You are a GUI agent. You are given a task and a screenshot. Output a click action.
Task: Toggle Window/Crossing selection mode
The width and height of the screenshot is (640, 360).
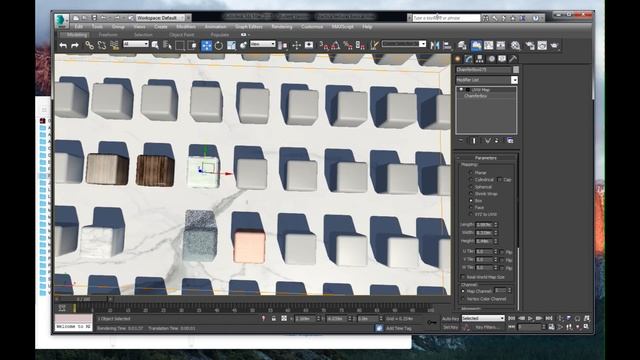(192, 46)
